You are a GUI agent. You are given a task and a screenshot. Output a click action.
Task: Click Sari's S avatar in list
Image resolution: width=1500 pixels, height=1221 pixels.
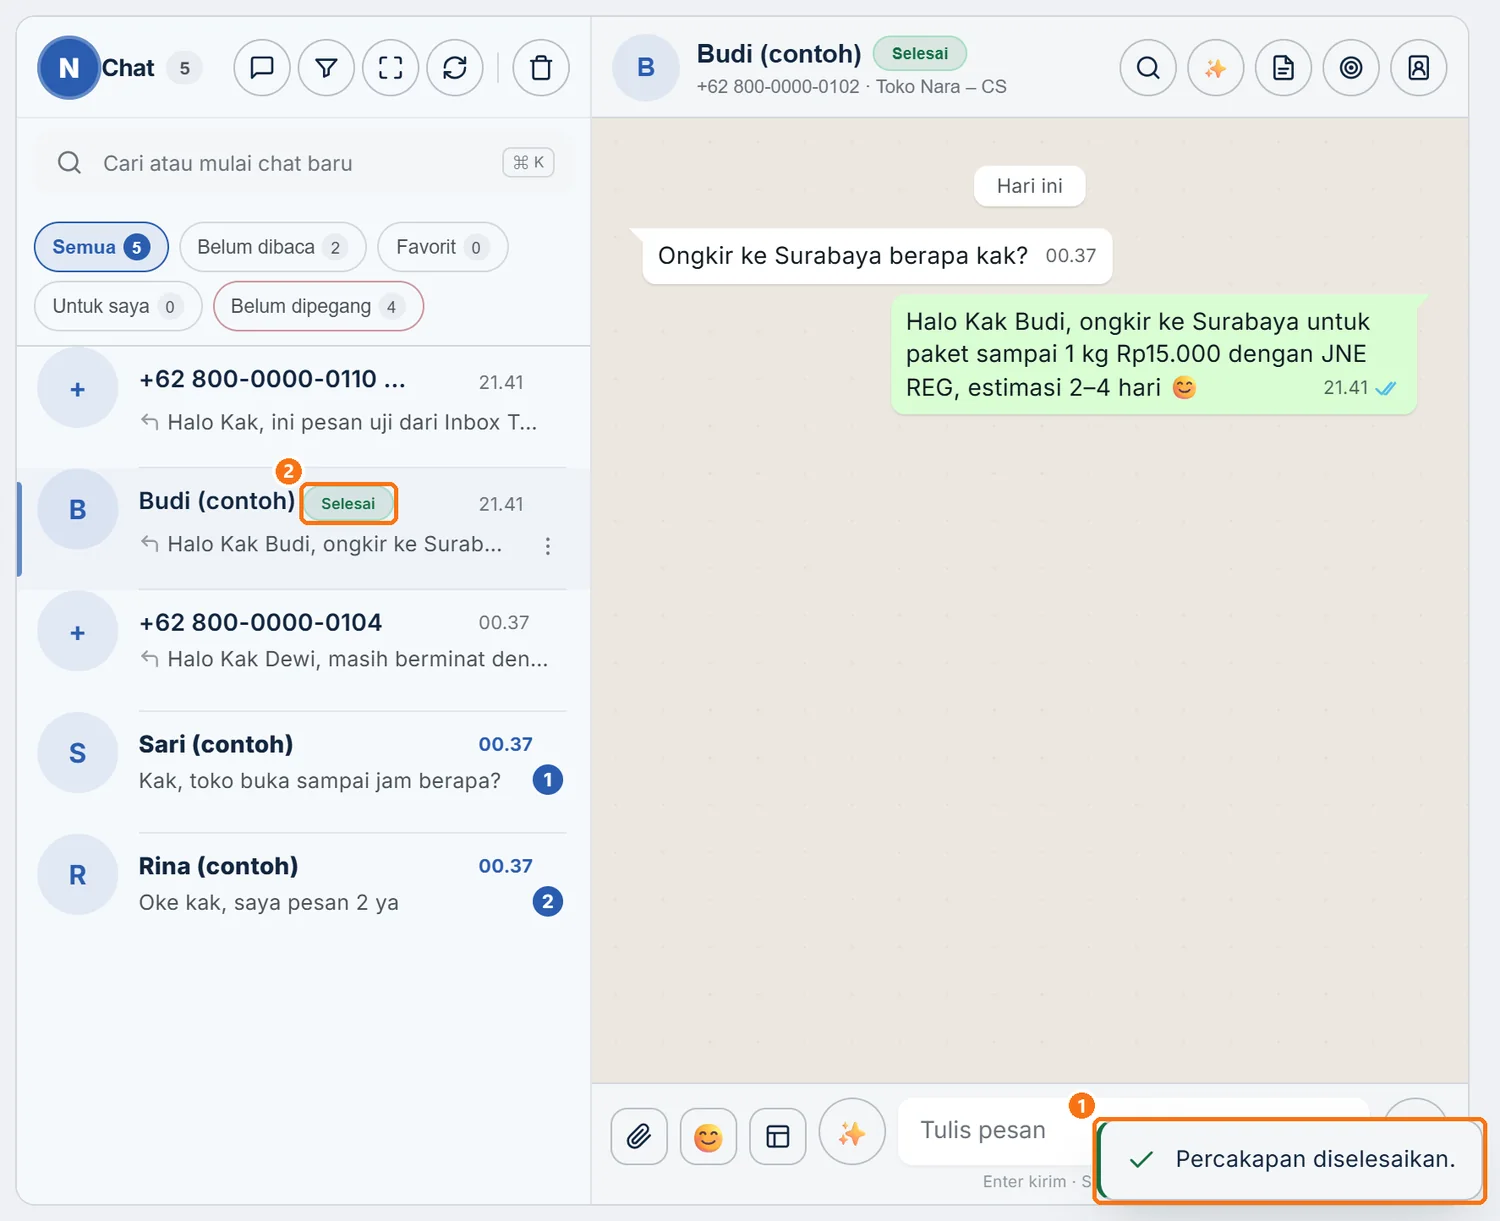(78, 753)
